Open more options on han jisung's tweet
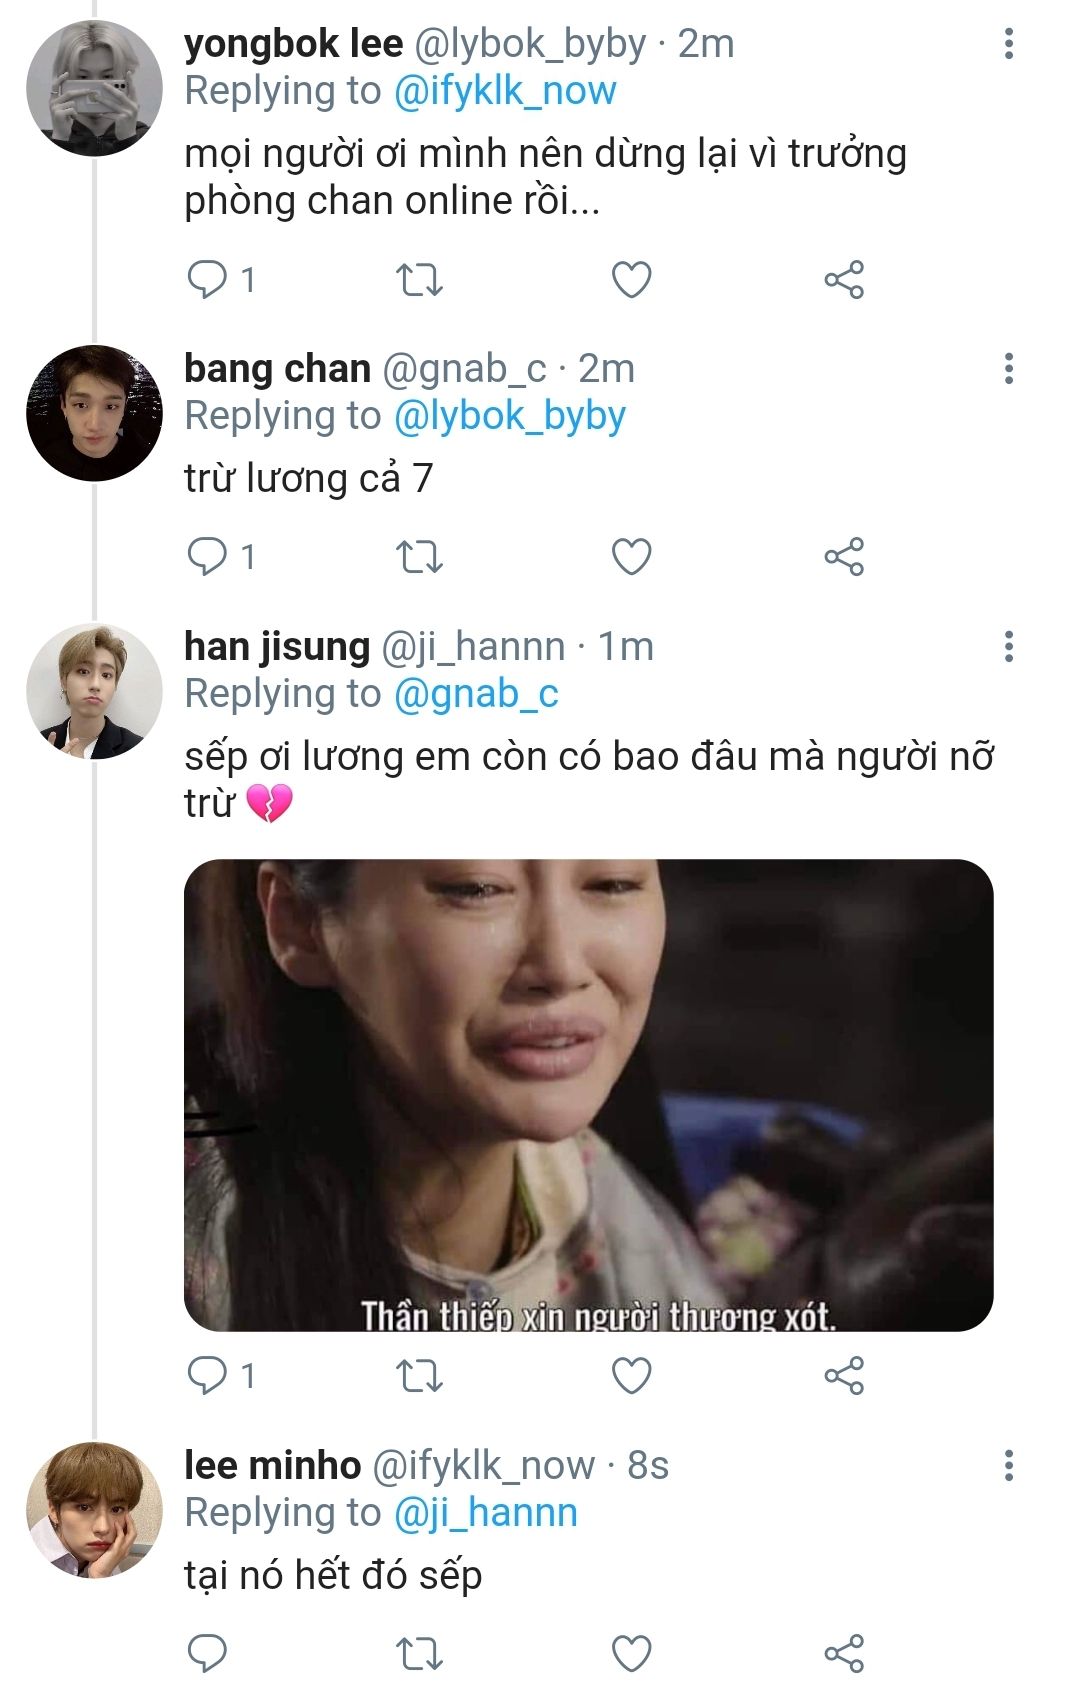The image size is (1079, 1693). (x=1008, y=647)
